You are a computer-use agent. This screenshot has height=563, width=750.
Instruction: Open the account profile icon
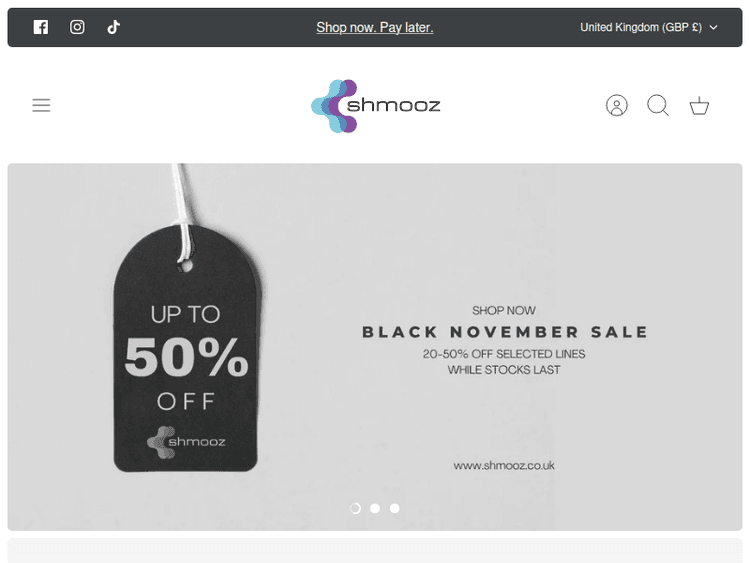[x=617, y=105]
